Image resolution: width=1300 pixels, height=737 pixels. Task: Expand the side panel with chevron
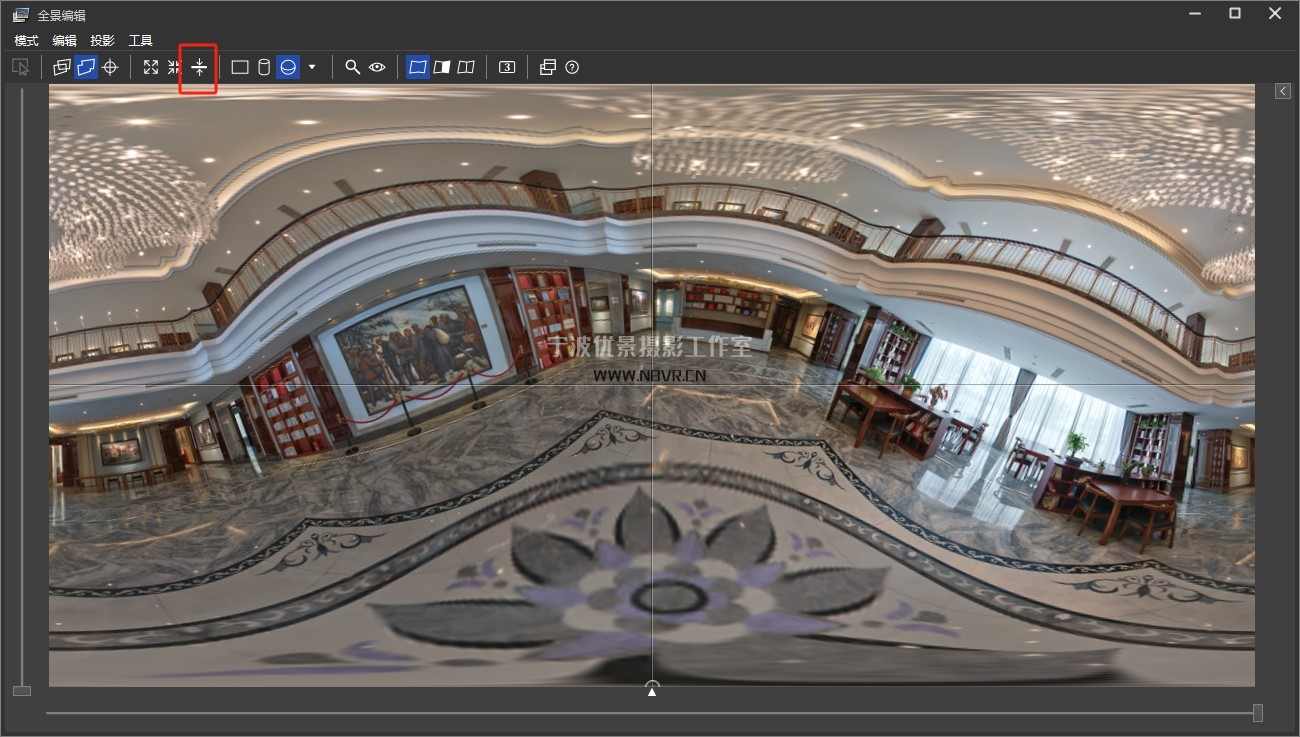(1282, 91)
